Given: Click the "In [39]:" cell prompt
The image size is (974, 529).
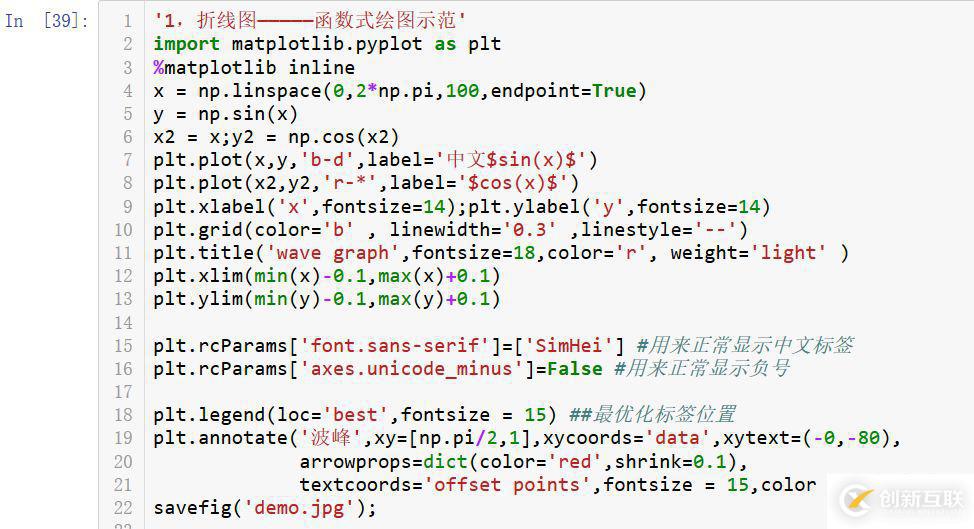Looking at the screenshot, I should pos(47,20).
